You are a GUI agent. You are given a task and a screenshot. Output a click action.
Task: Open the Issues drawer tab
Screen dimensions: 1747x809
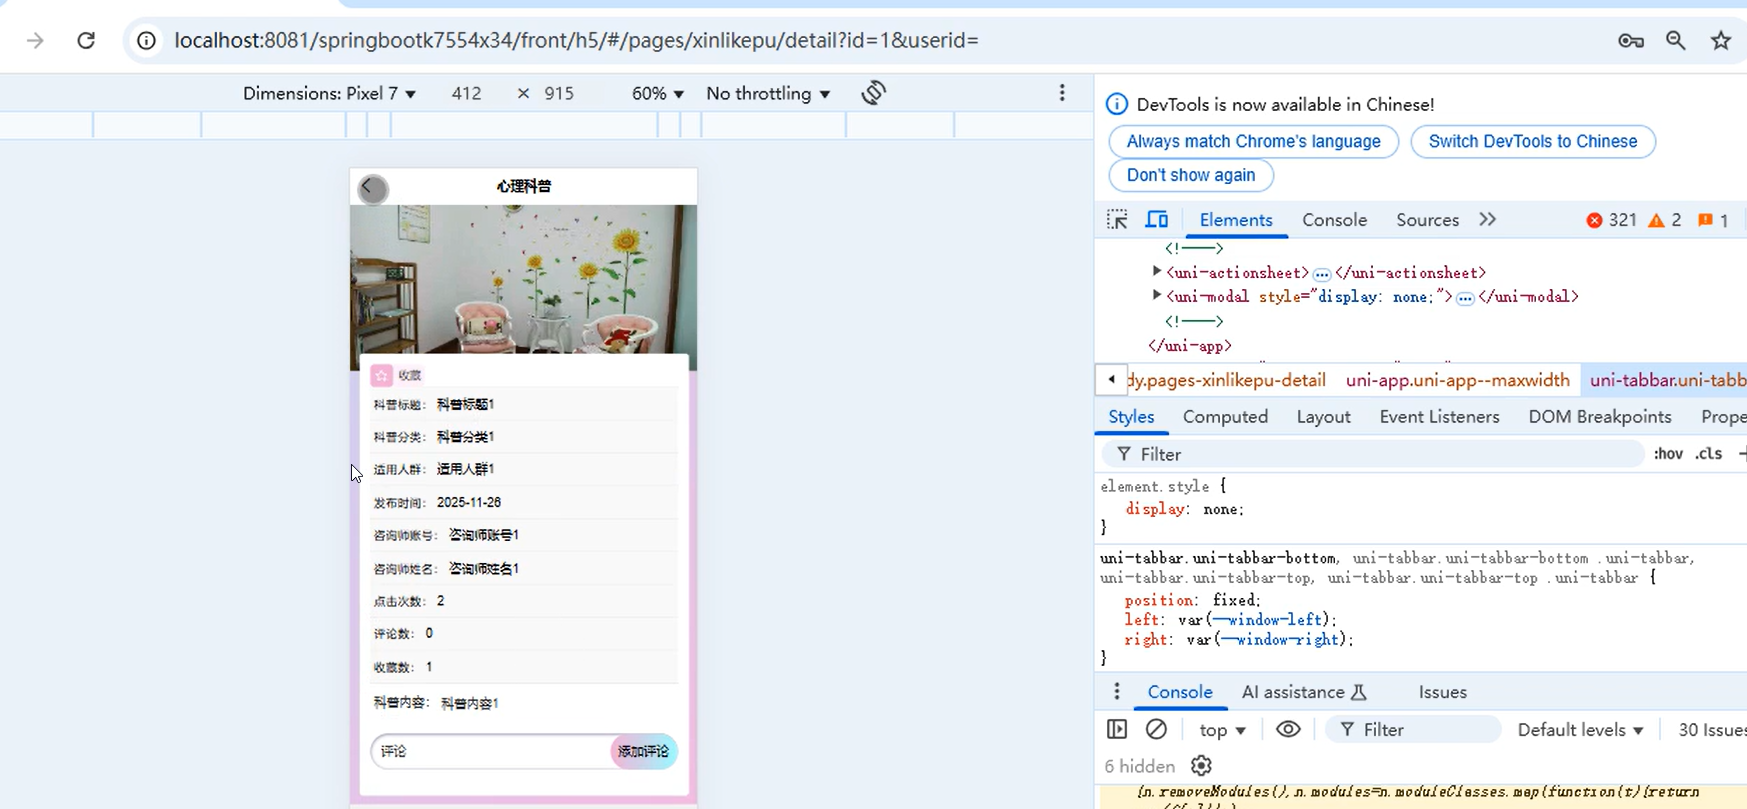point(1442,692)
